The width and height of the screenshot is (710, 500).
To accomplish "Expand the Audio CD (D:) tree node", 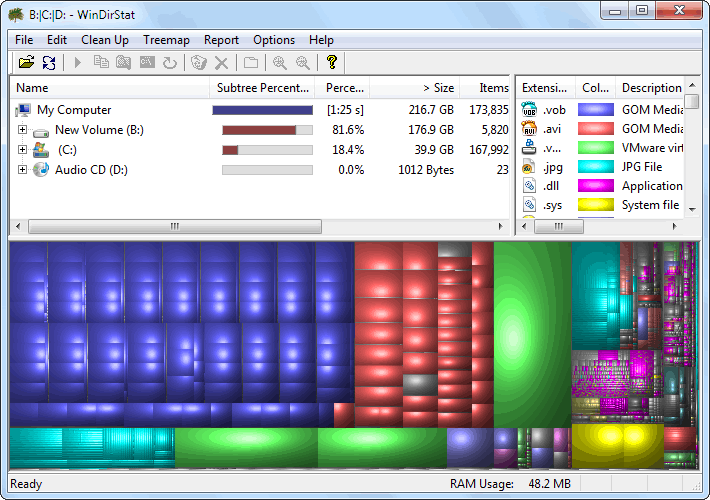I will coord(22,170).
